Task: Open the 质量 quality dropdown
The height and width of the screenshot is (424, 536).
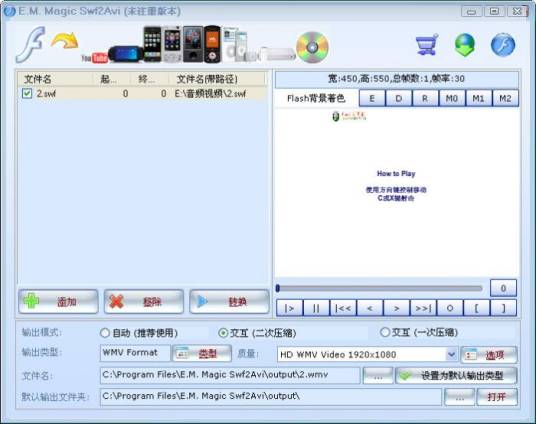Action: (x=367, y=355)
